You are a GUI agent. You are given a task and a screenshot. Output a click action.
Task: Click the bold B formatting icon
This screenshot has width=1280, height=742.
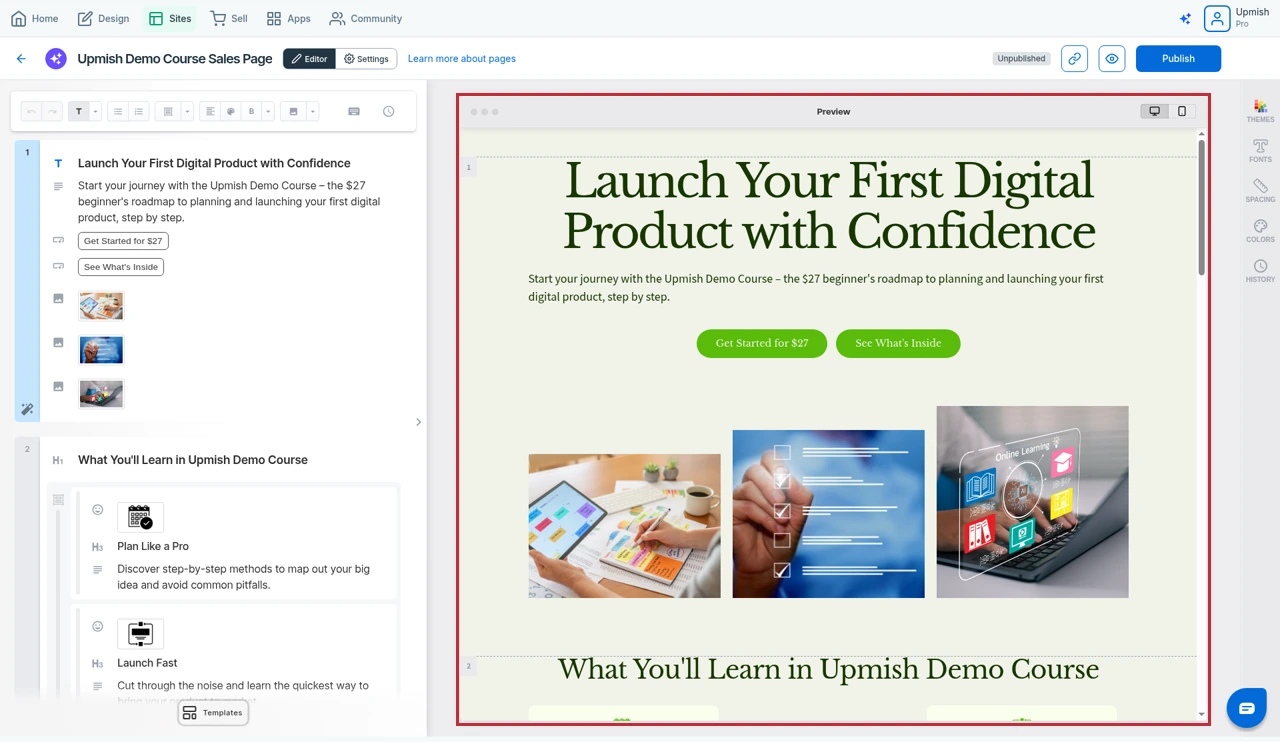(x=252, y=111)
